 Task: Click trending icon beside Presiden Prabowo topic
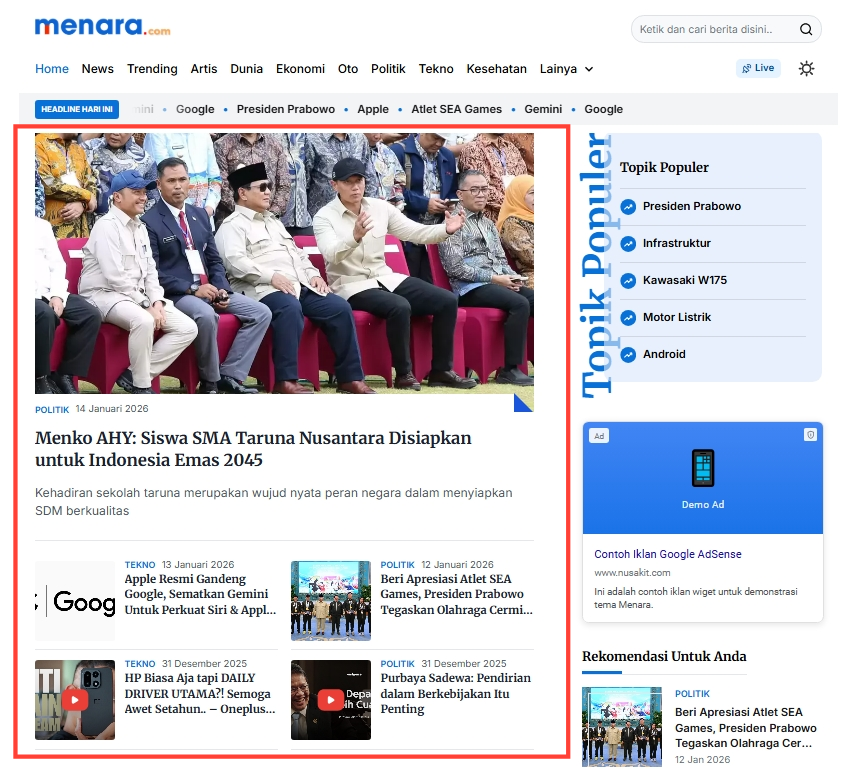tap(628, 207)
